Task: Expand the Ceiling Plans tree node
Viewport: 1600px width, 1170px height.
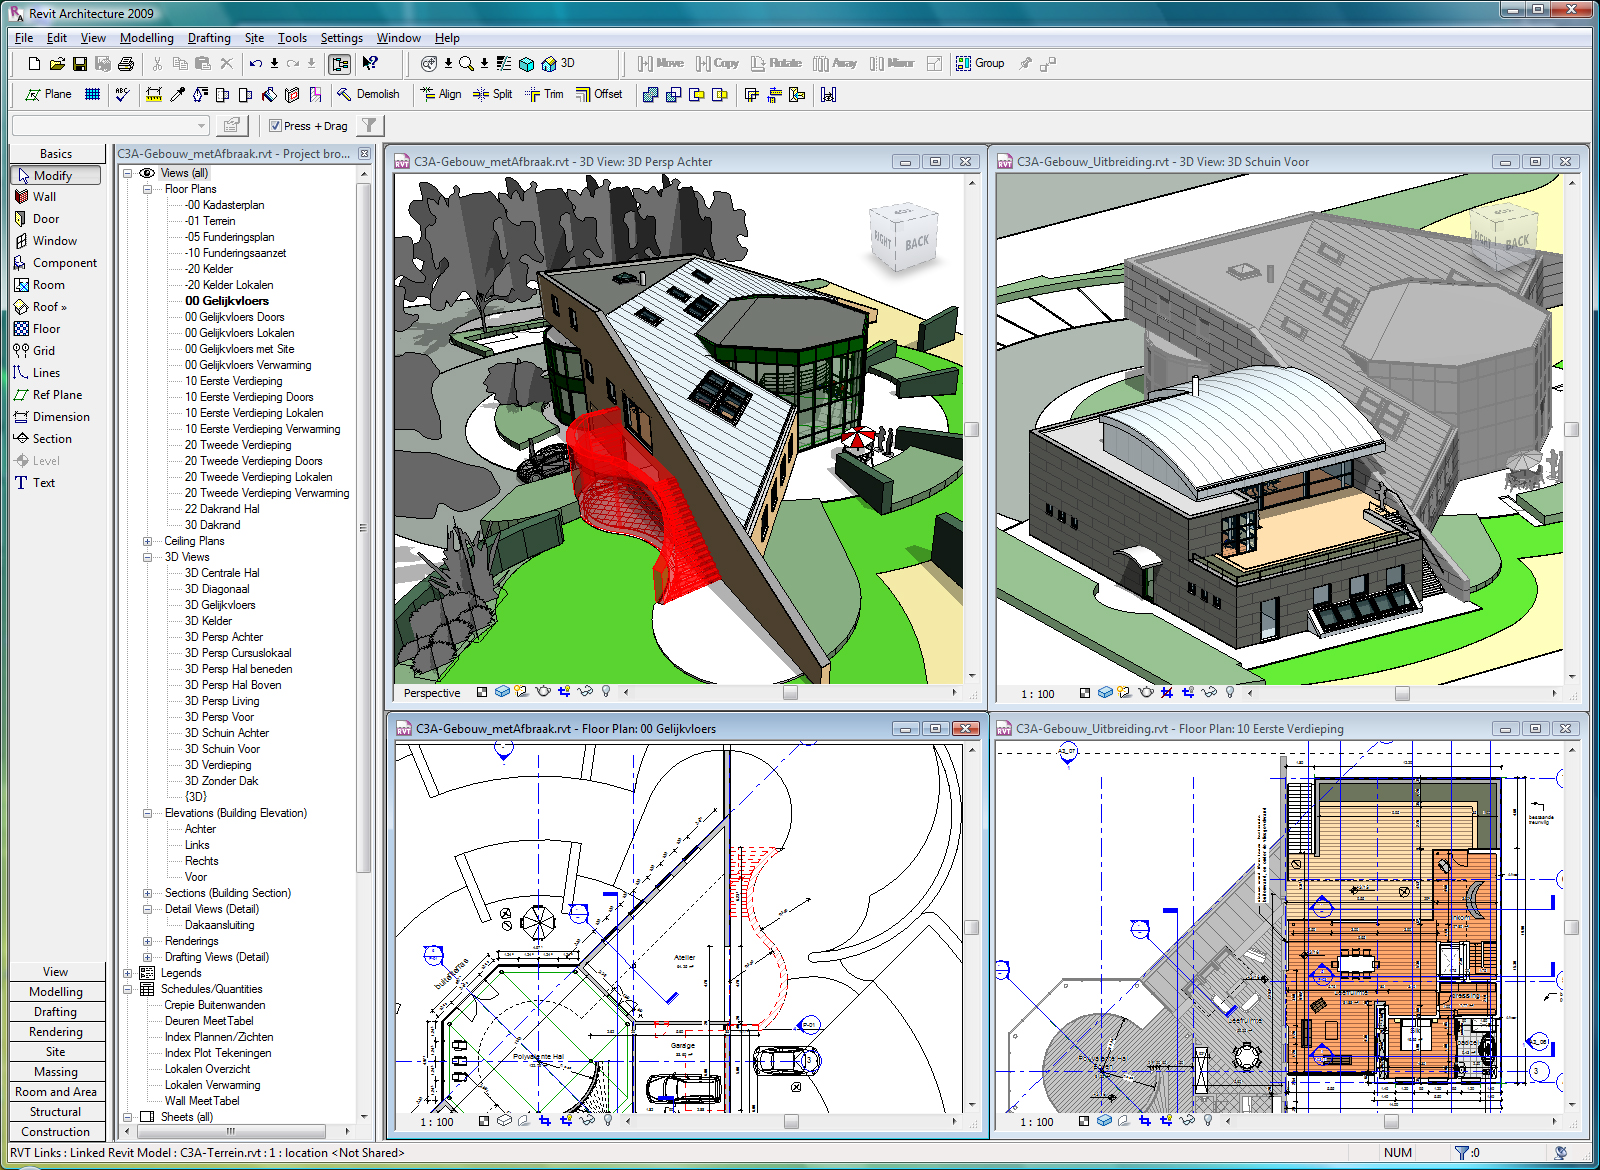Action: [x=148, y=541]
